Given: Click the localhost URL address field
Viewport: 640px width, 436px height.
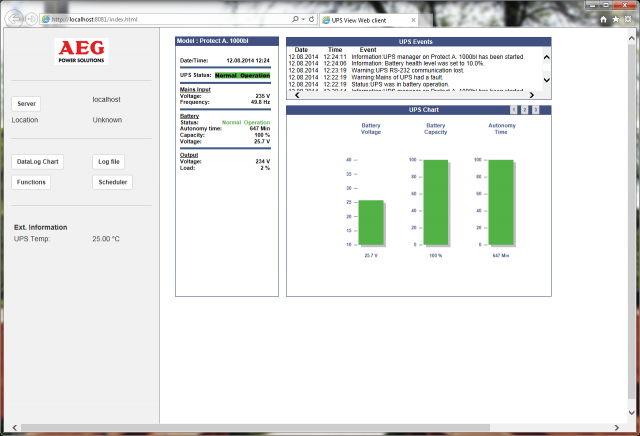Looking at the screenshot, I should coord(165,19).
